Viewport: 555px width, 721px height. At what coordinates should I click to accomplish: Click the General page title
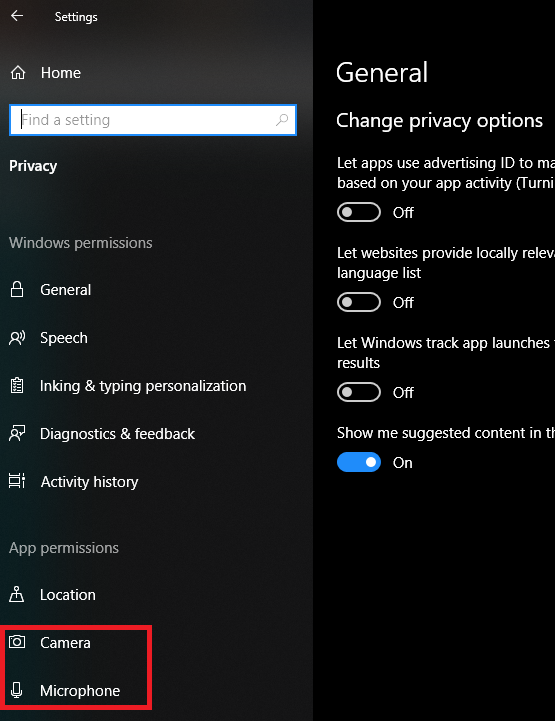pos(382,73)
